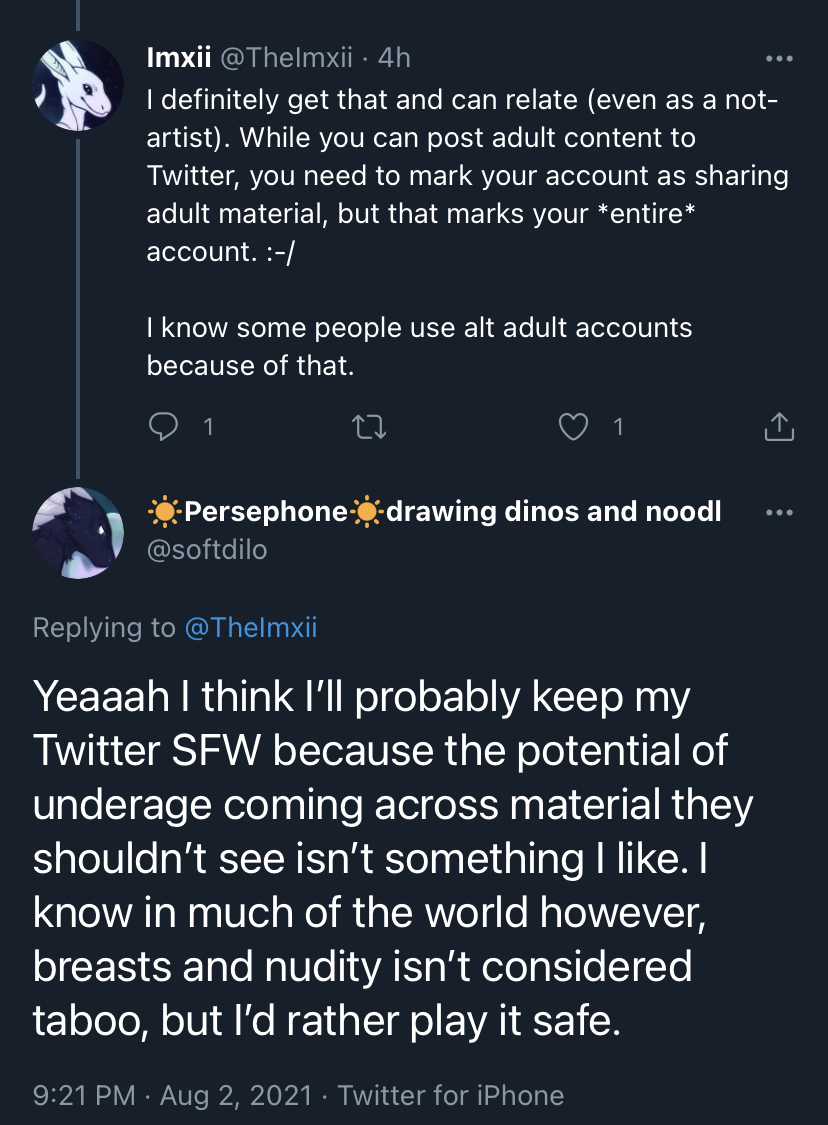Visit the @TheImxii handle beside the name

tap(286, 57)
